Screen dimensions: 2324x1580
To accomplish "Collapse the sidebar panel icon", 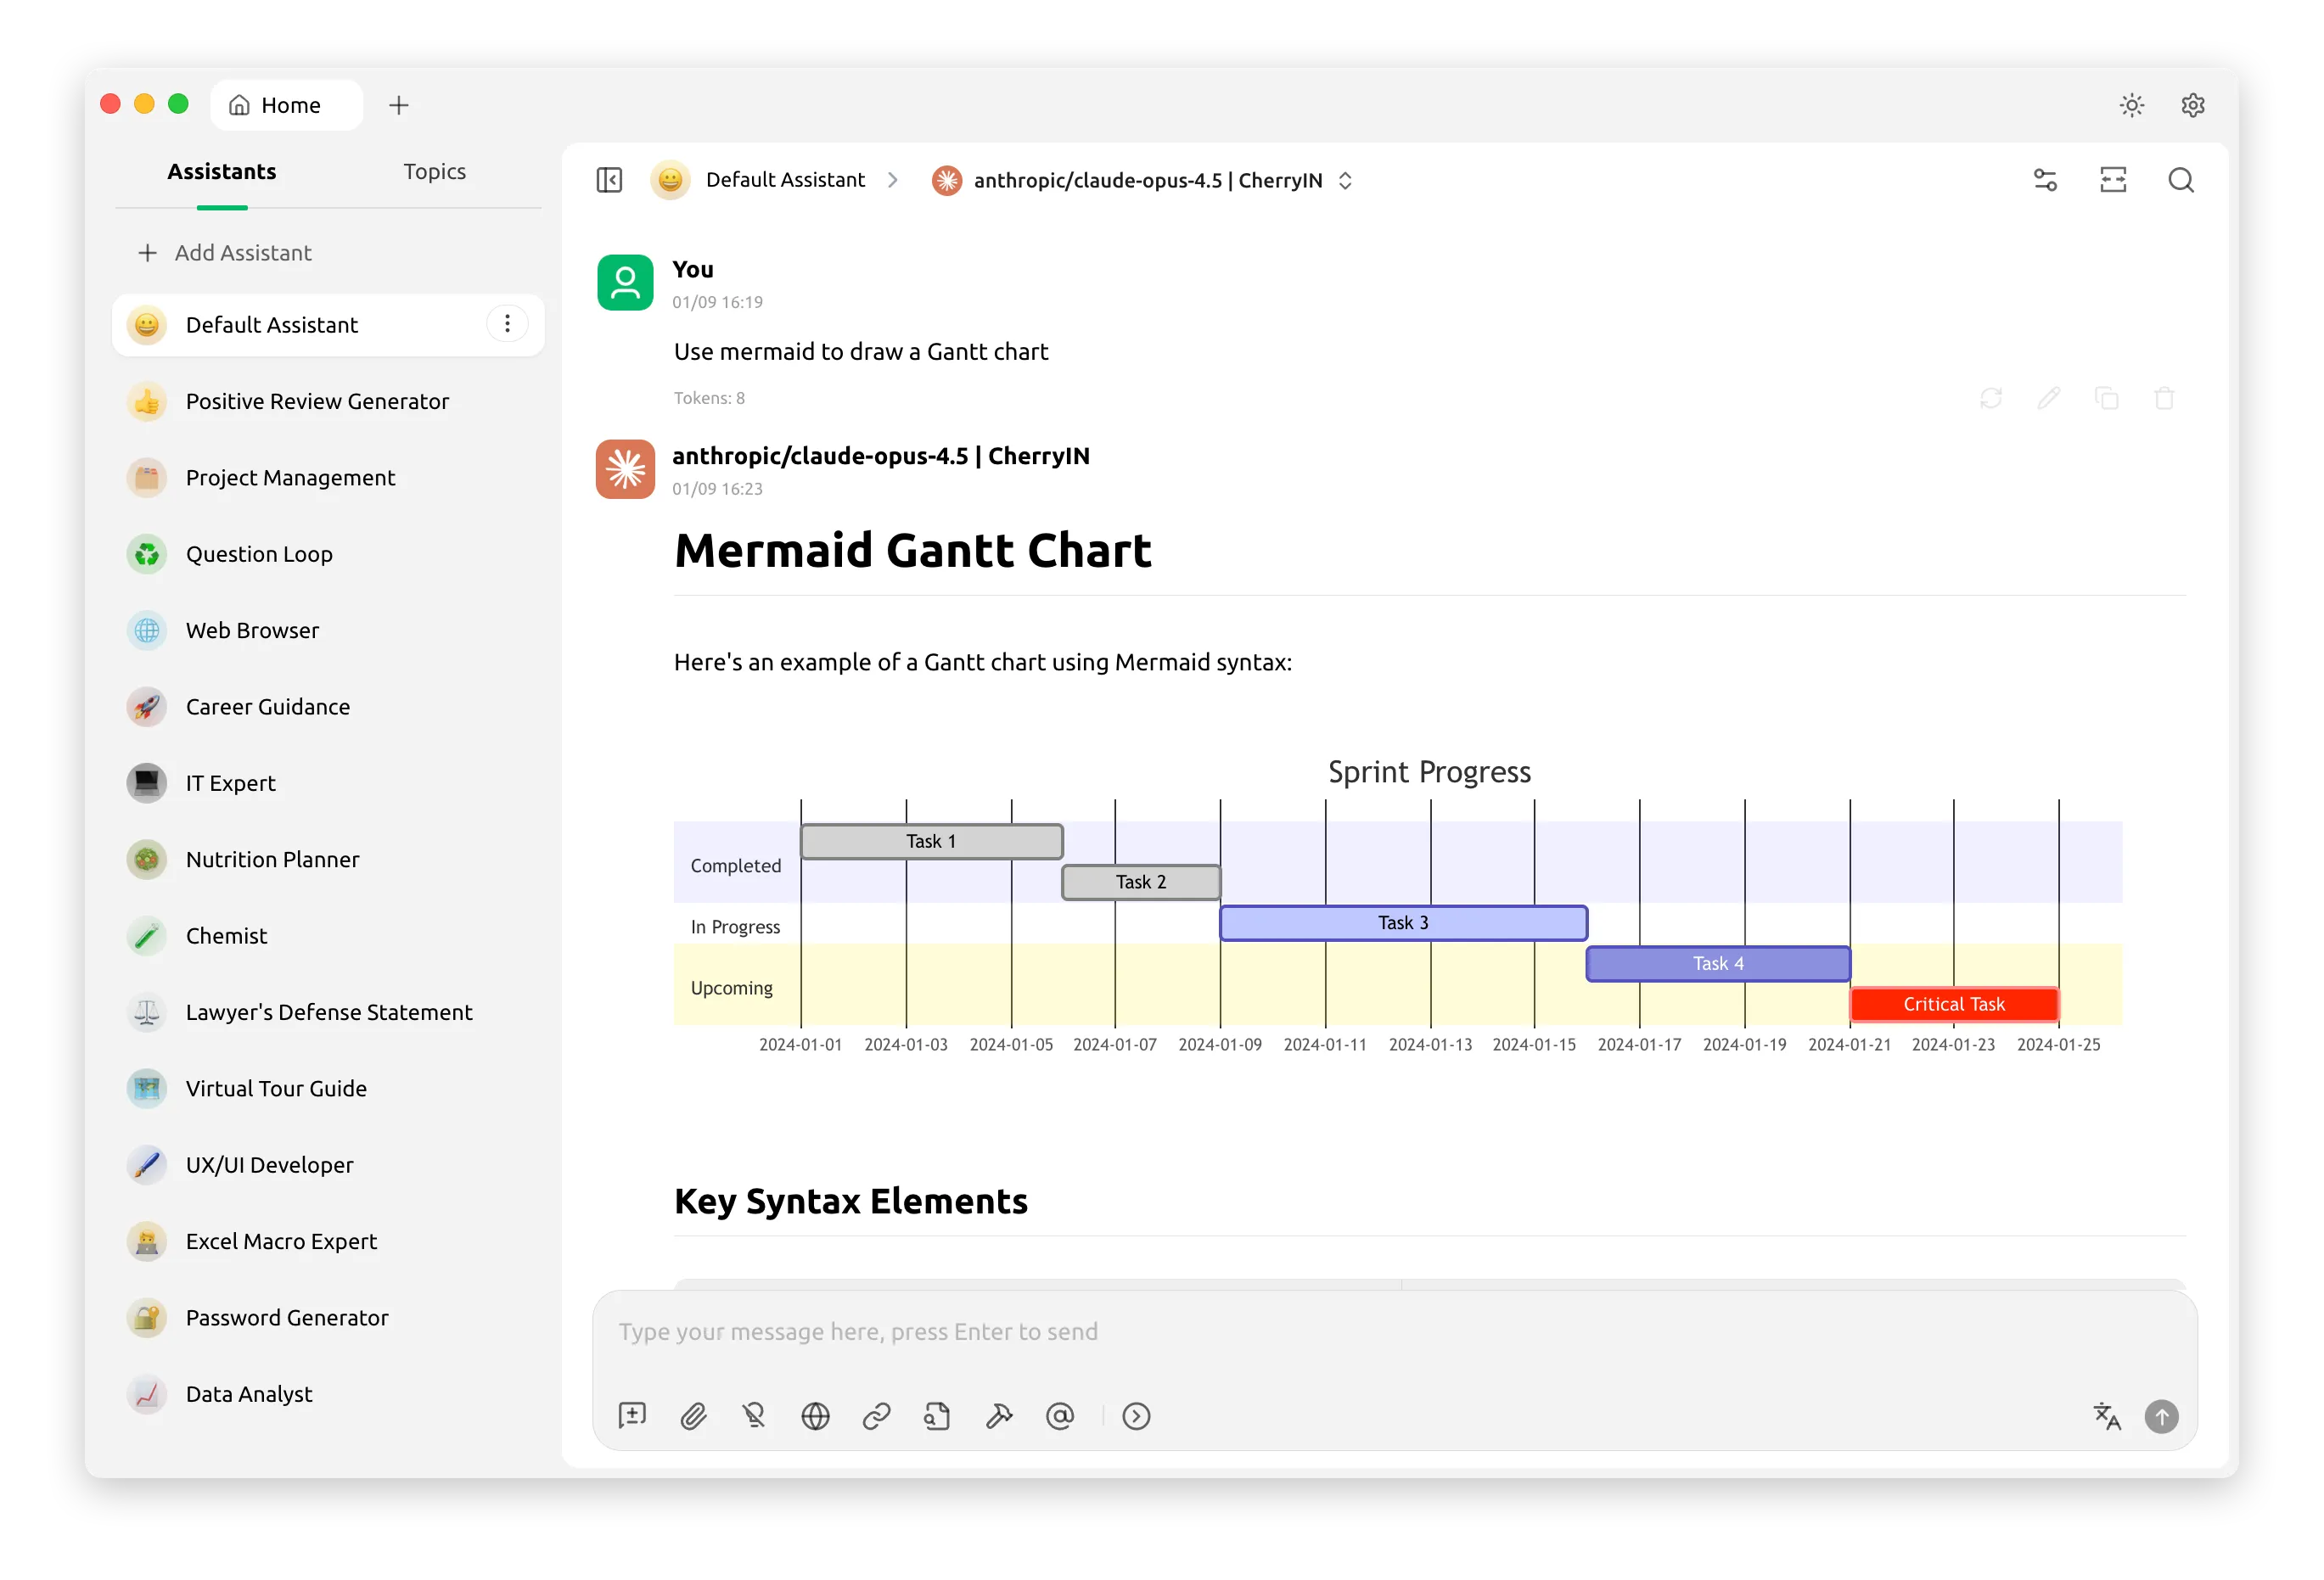I will pos(609,180).
